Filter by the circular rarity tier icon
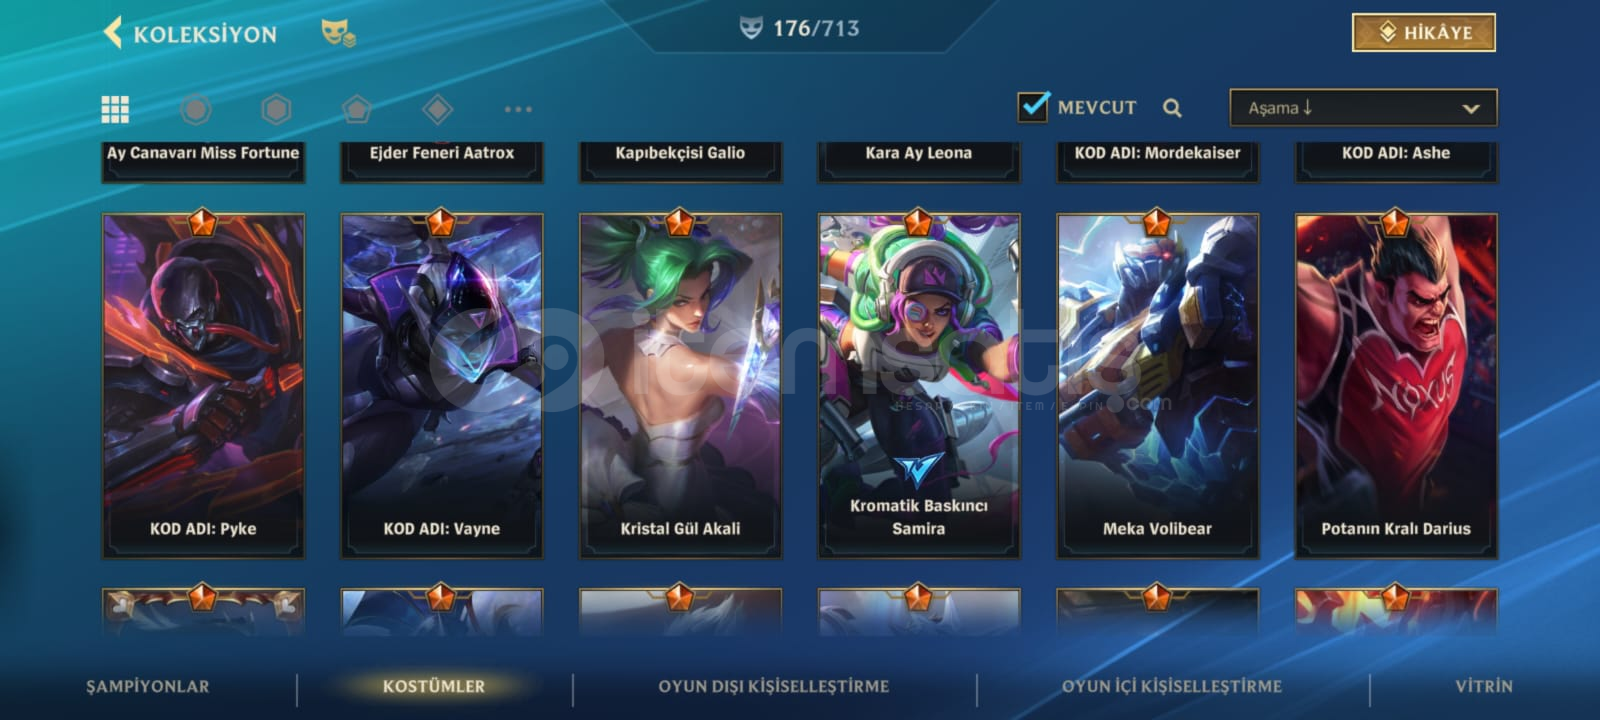 (x=196, y=109)
